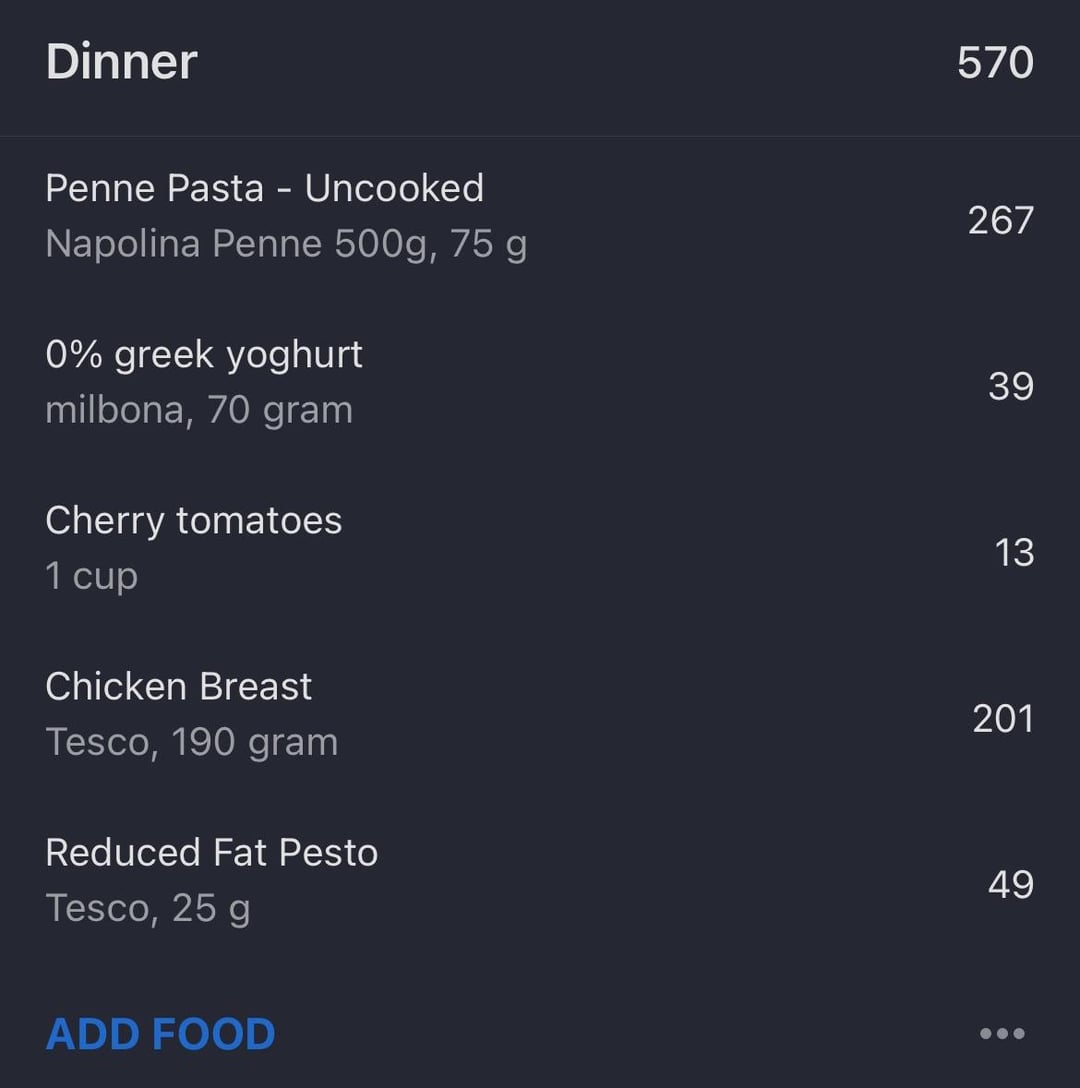
Task: Tap the Tesco, 190 gram serving text
Action: (x=192, y=742)
